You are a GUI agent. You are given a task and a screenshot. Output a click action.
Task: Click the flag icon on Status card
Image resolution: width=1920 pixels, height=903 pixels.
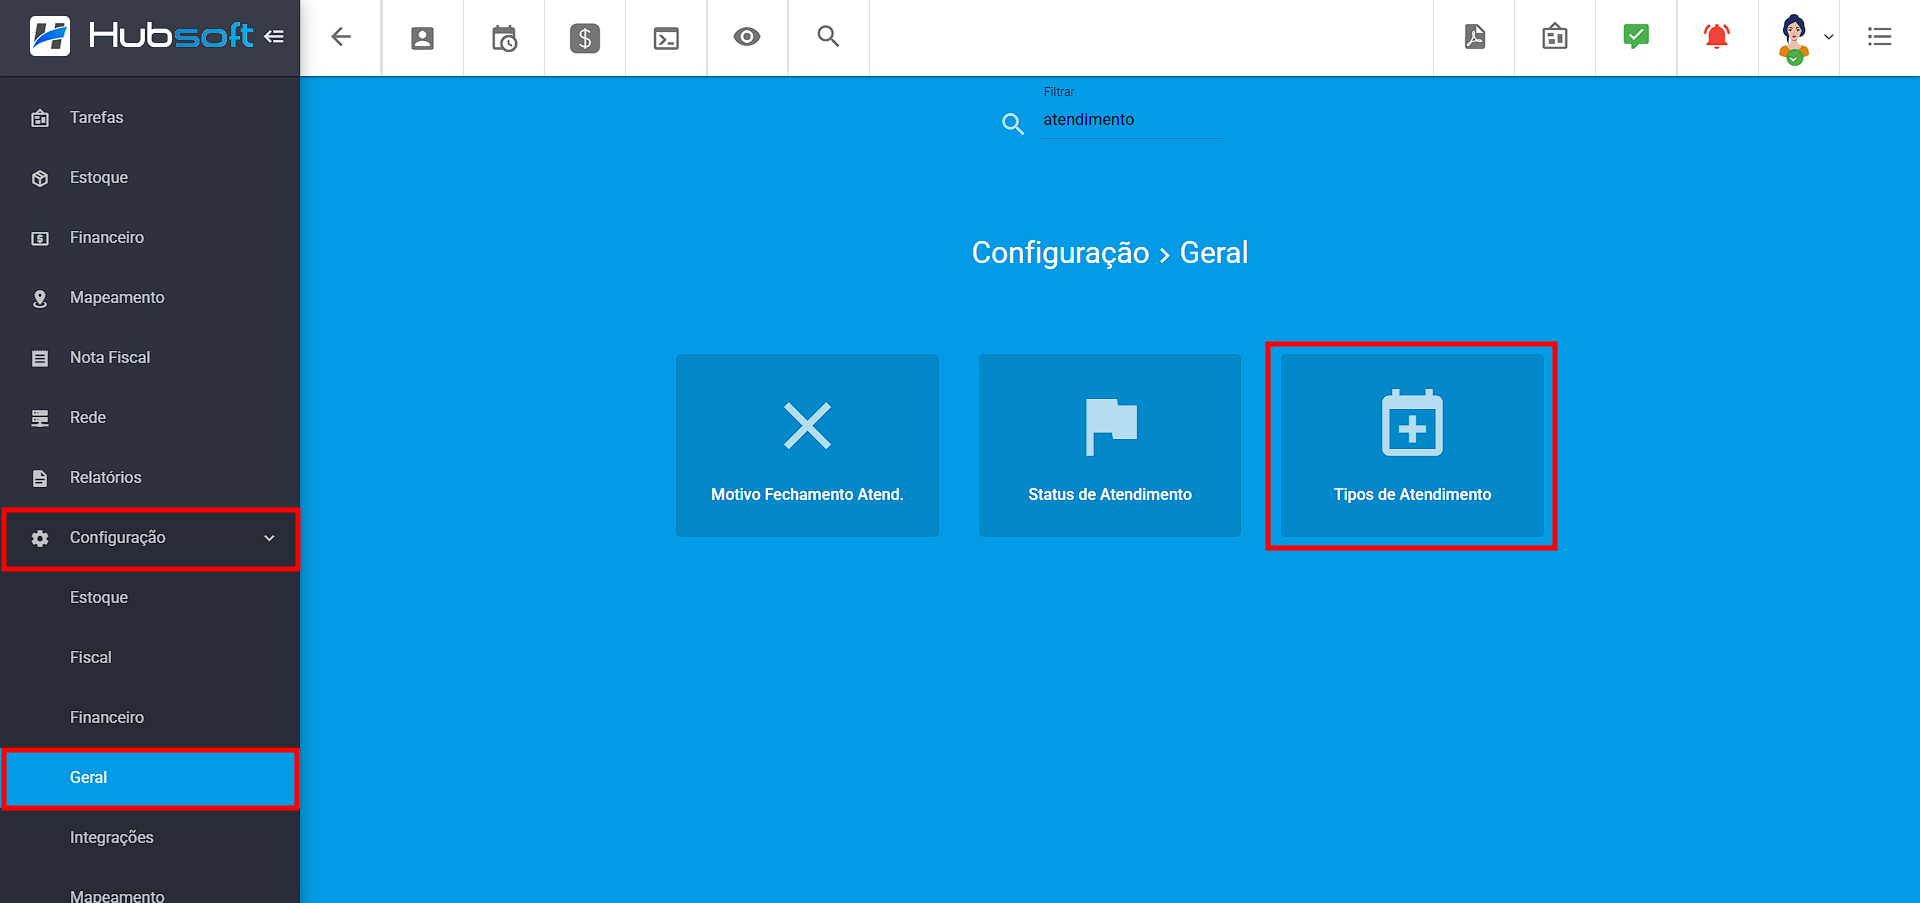click(x=1111, y=427)
